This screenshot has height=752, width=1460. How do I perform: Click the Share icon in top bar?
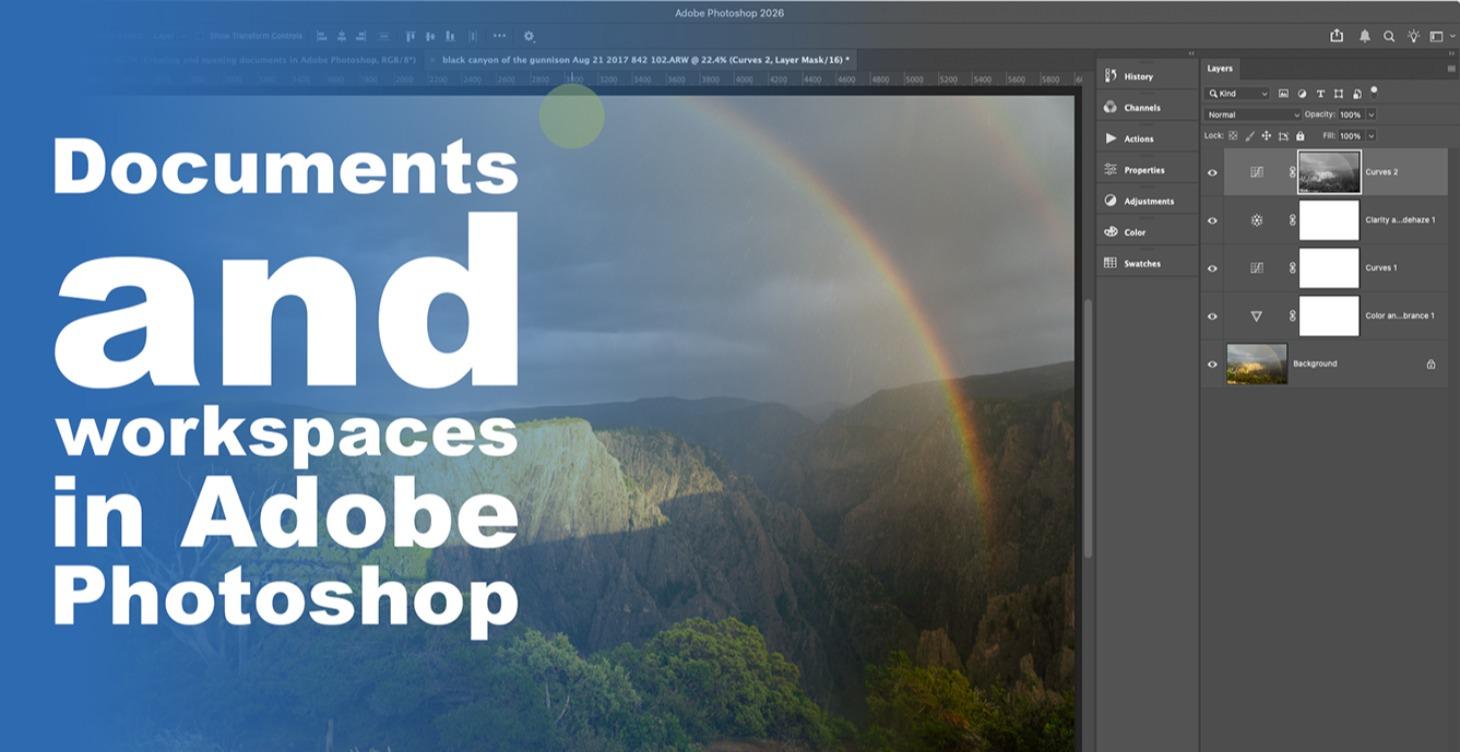pos(1336,36)
